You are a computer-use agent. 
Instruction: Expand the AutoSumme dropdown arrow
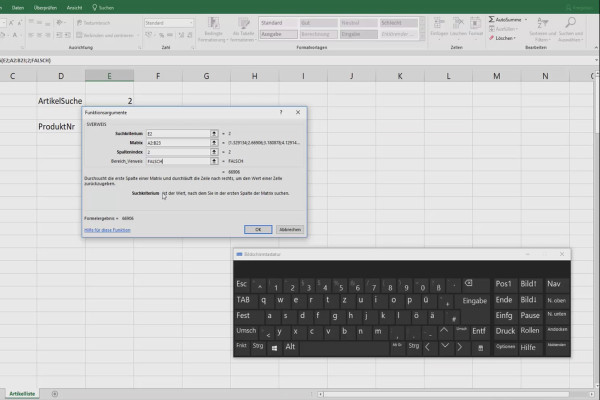526,20
